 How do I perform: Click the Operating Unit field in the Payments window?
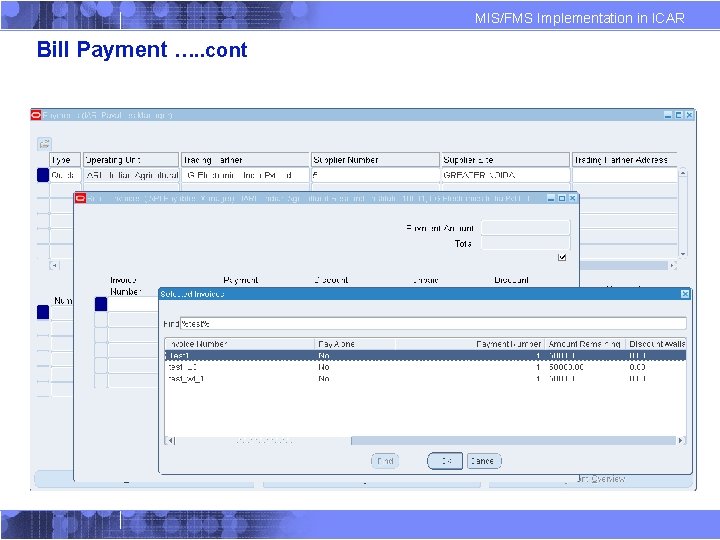point(131,175)
